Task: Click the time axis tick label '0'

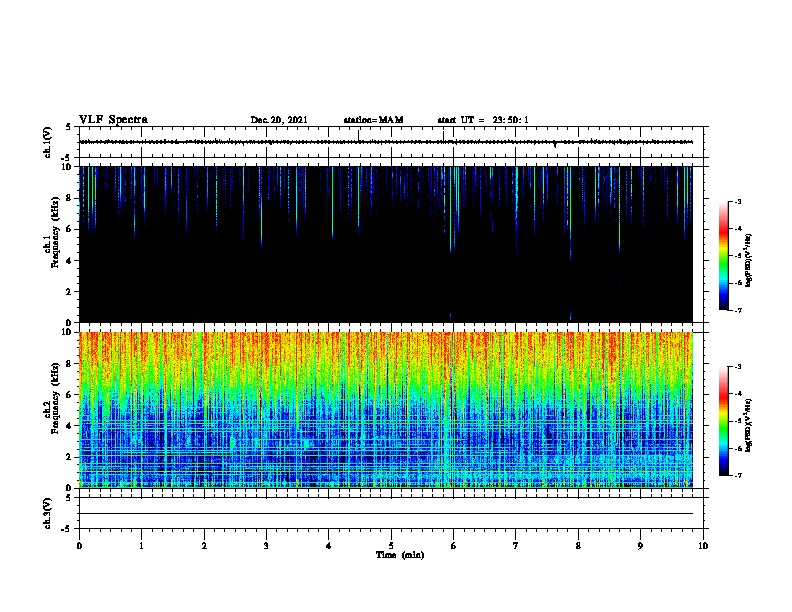Action: click(79, 546)
